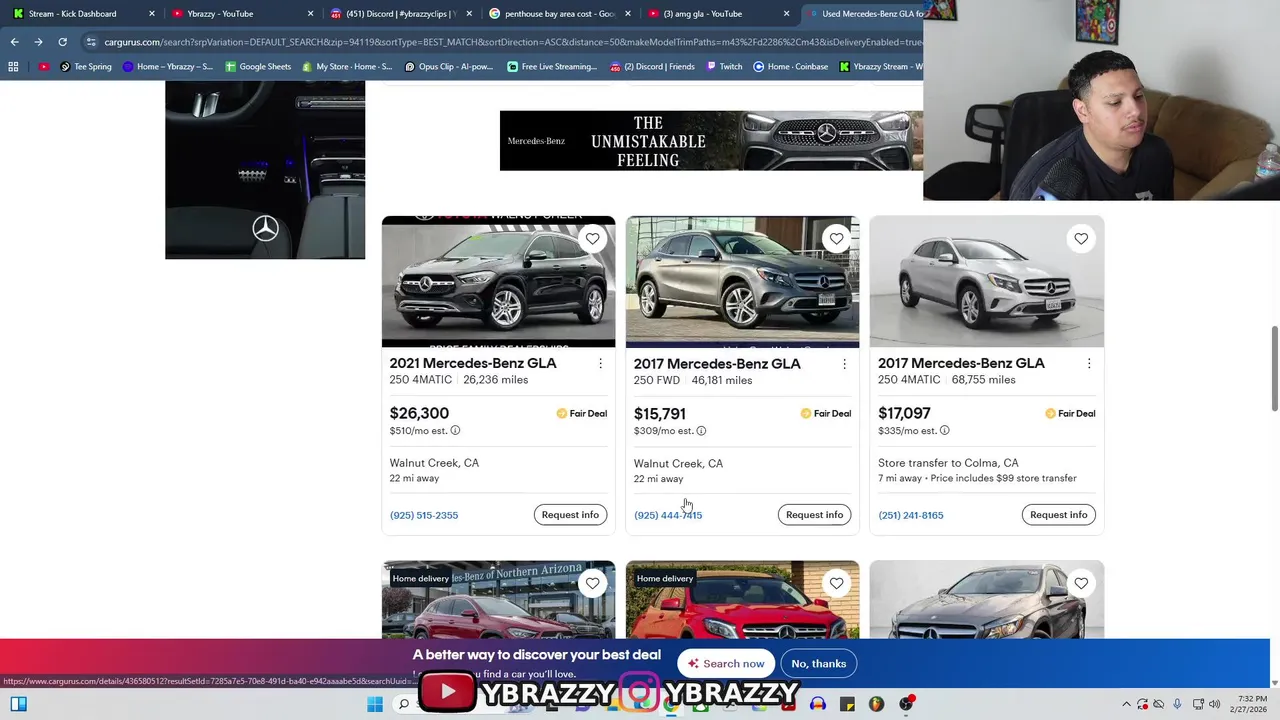
Task: Open the 2021 Mercedes-Benz GLA title link
Action: pyautogui.click(x=473, y=363)
